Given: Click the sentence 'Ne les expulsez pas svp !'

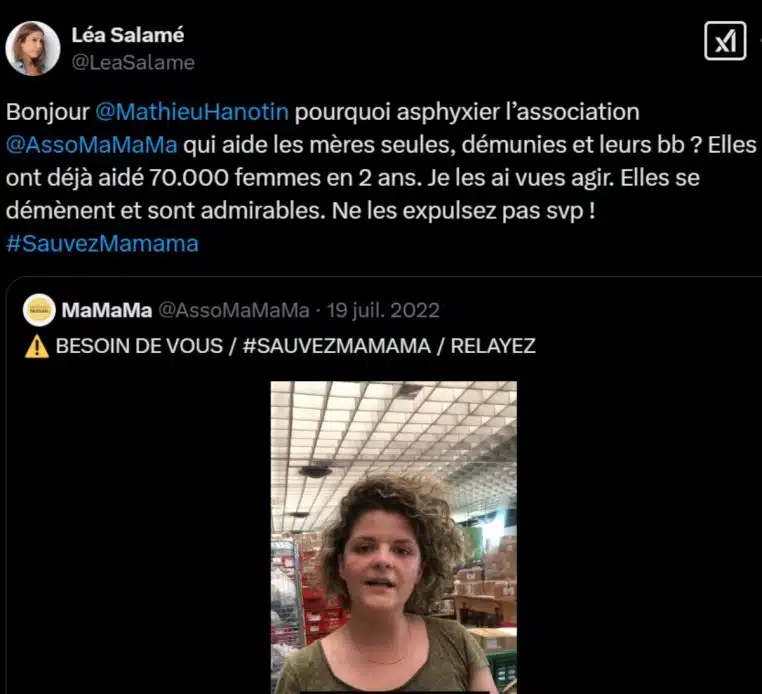Looking at the screenshot, I should [464, 211].
